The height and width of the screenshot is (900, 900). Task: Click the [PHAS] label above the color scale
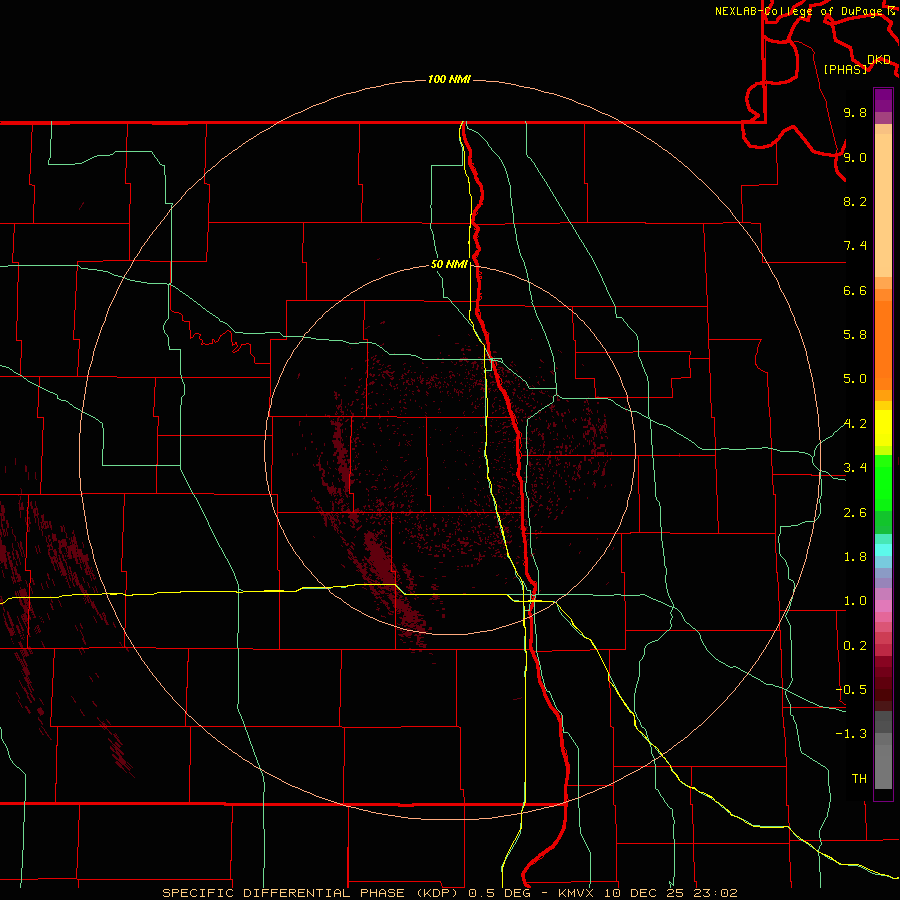(845, 69)
